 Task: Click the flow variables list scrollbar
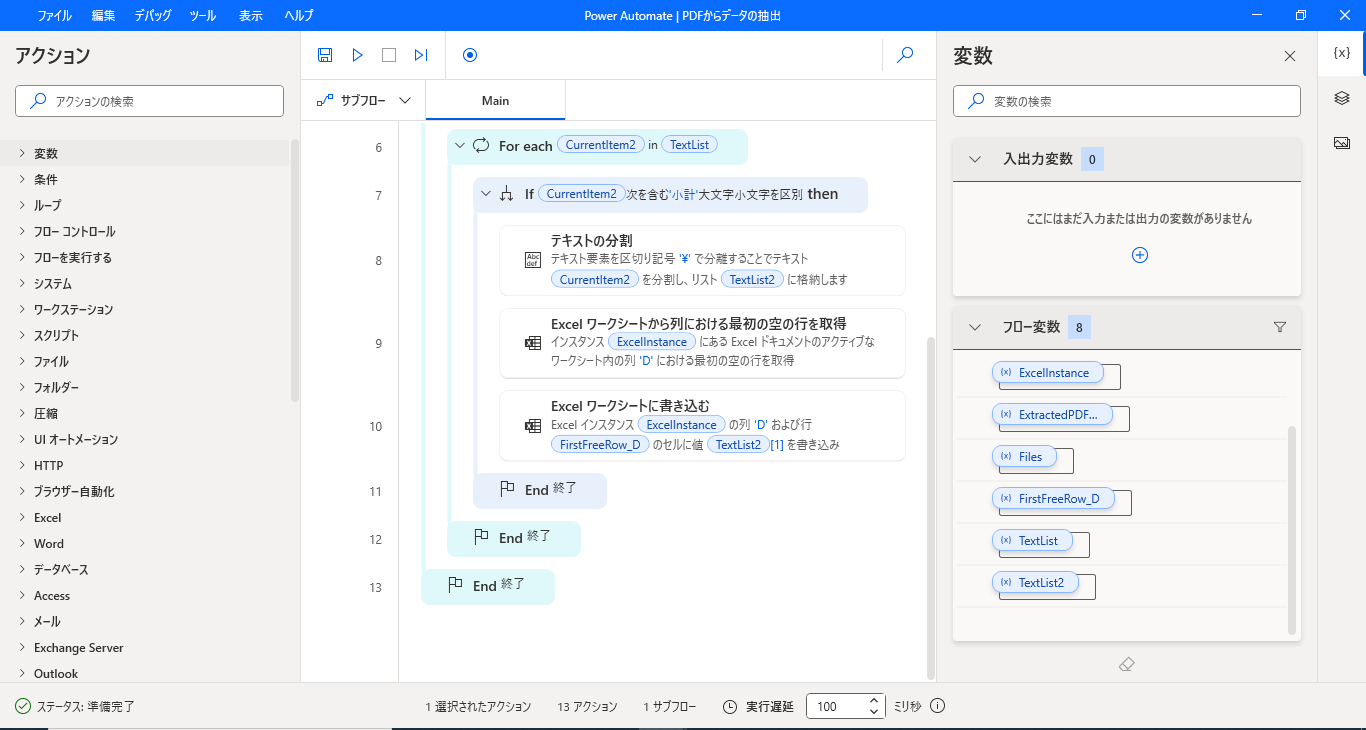(x=1292, y=530)
